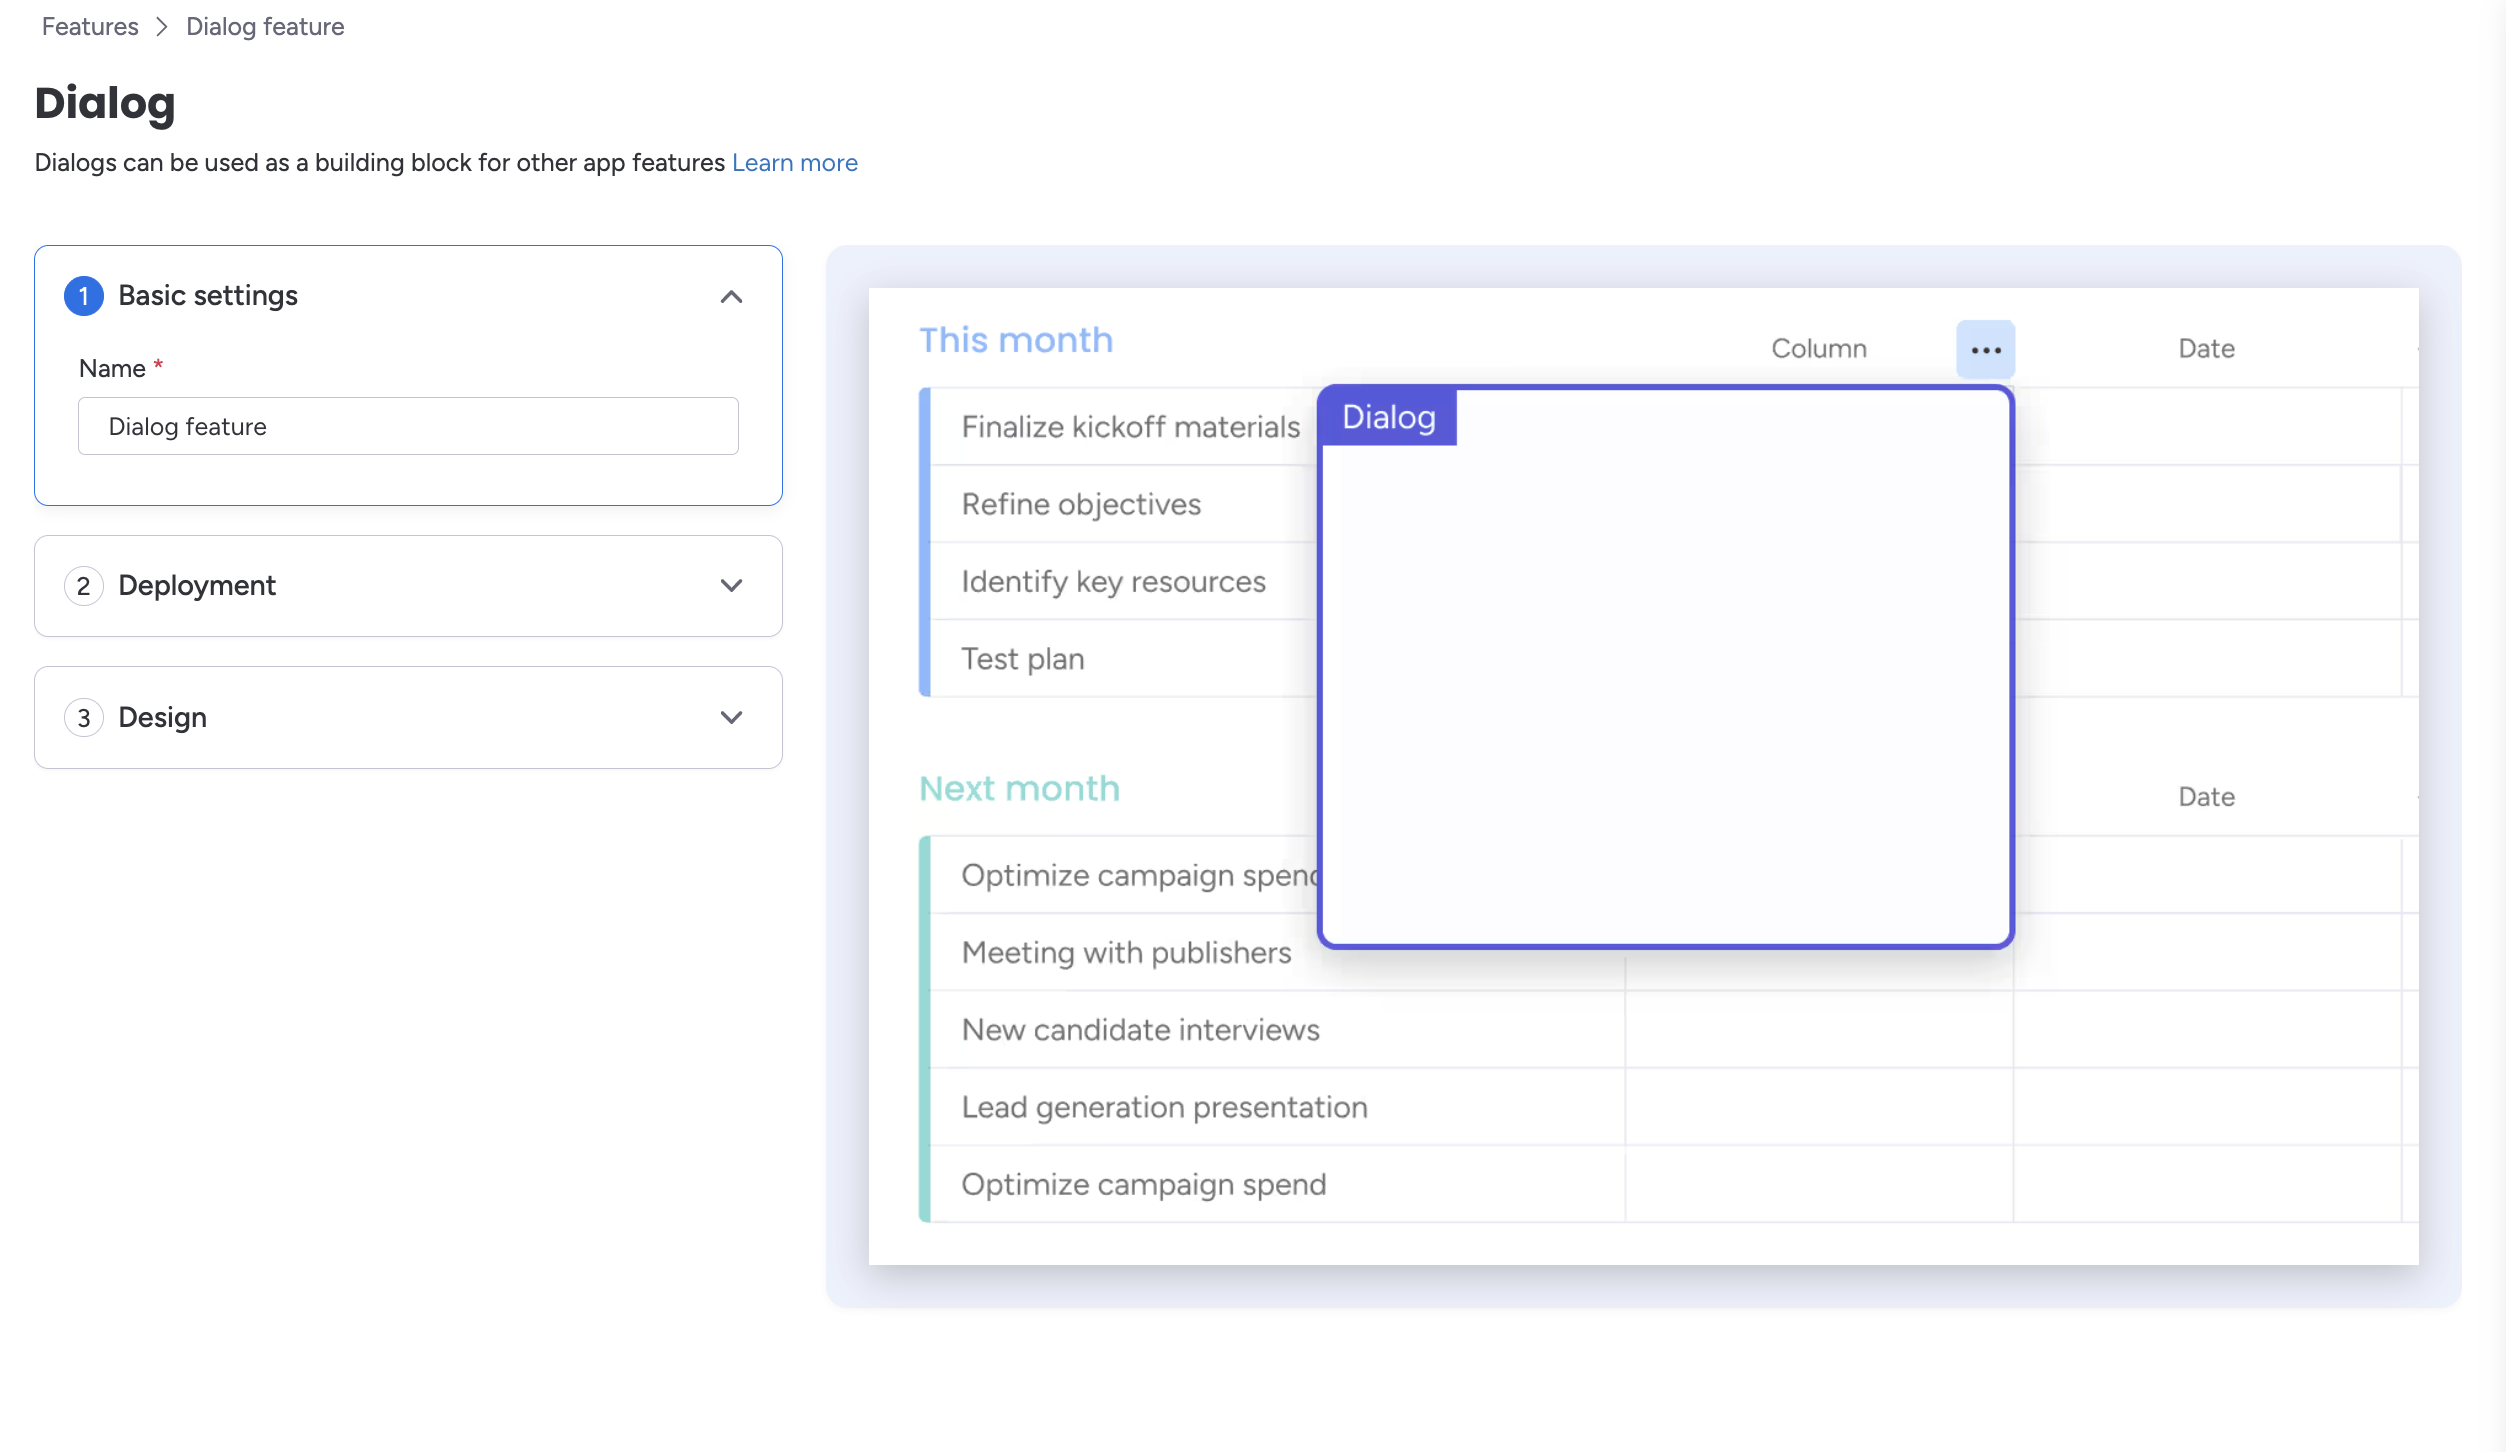Click the three-dots column menu icon
Screen dimensions: 2506x1452
click(1985, 350)
